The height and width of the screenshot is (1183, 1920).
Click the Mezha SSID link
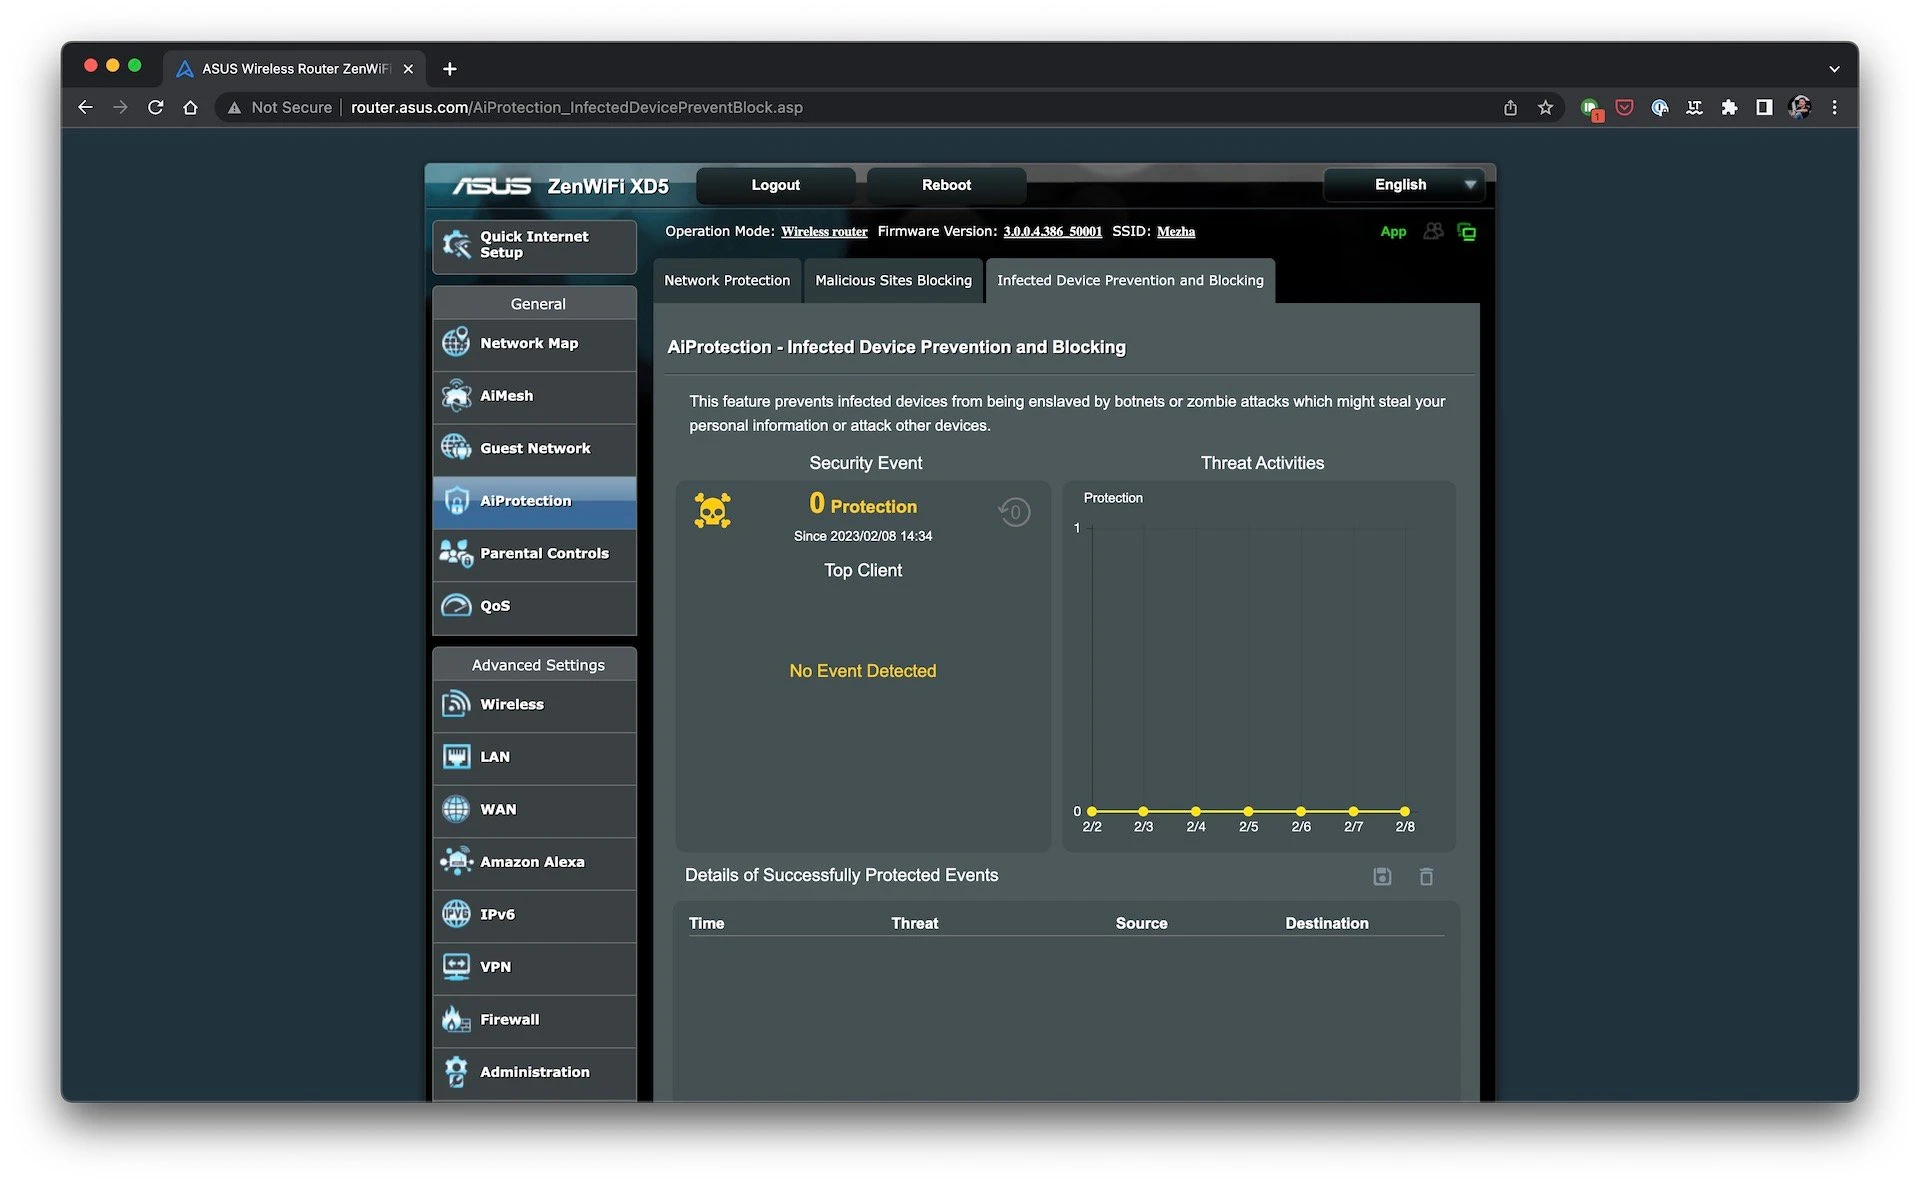1176,232
